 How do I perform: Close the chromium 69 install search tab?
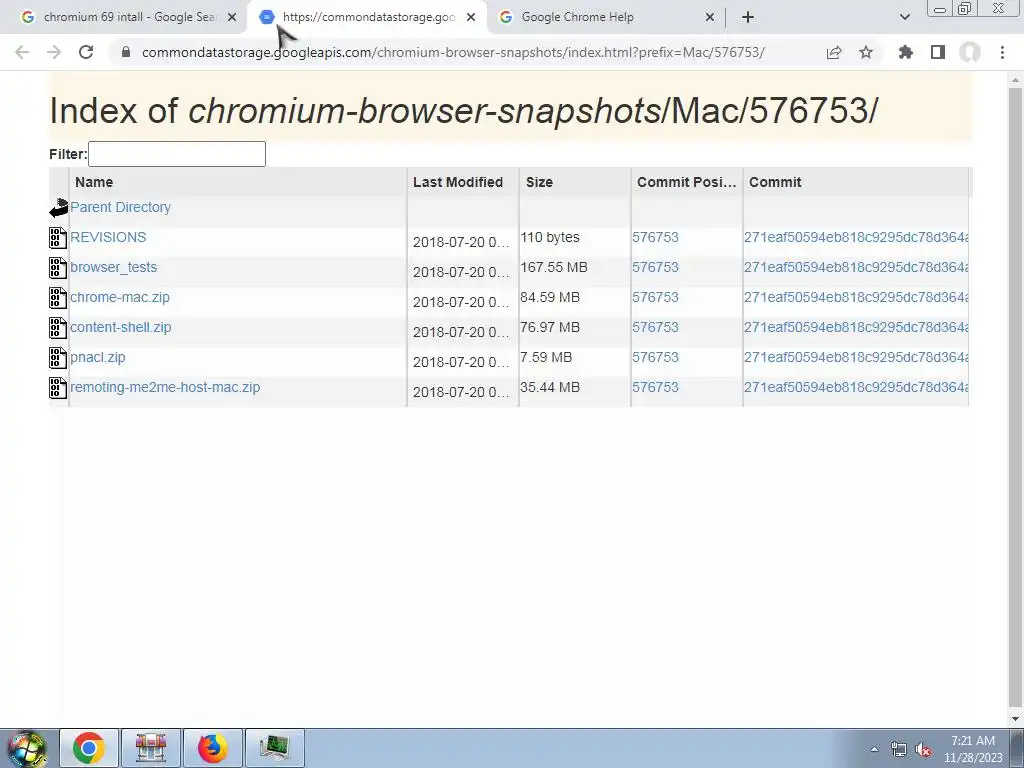click(x=232, y=18)
